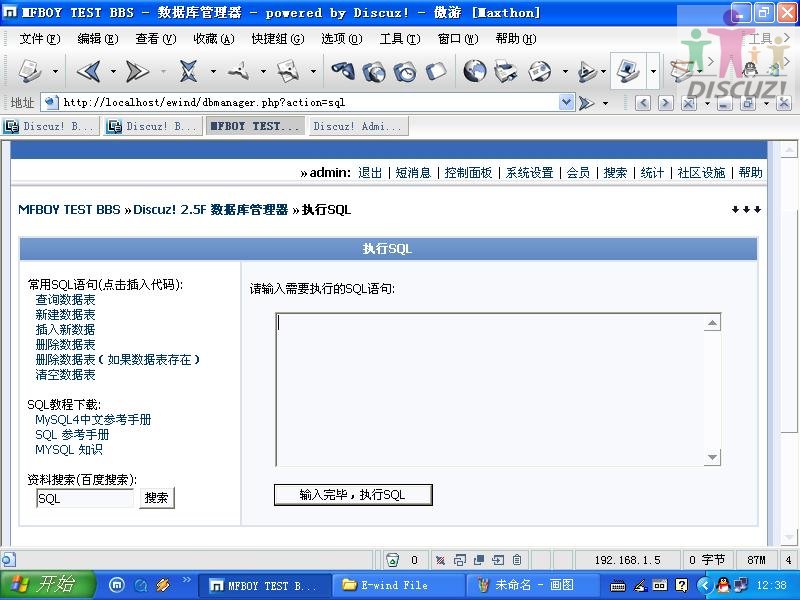The image size is (800, 600).
Task: Click the monitor toolbar icon
Action: click(x=628, y=70)
